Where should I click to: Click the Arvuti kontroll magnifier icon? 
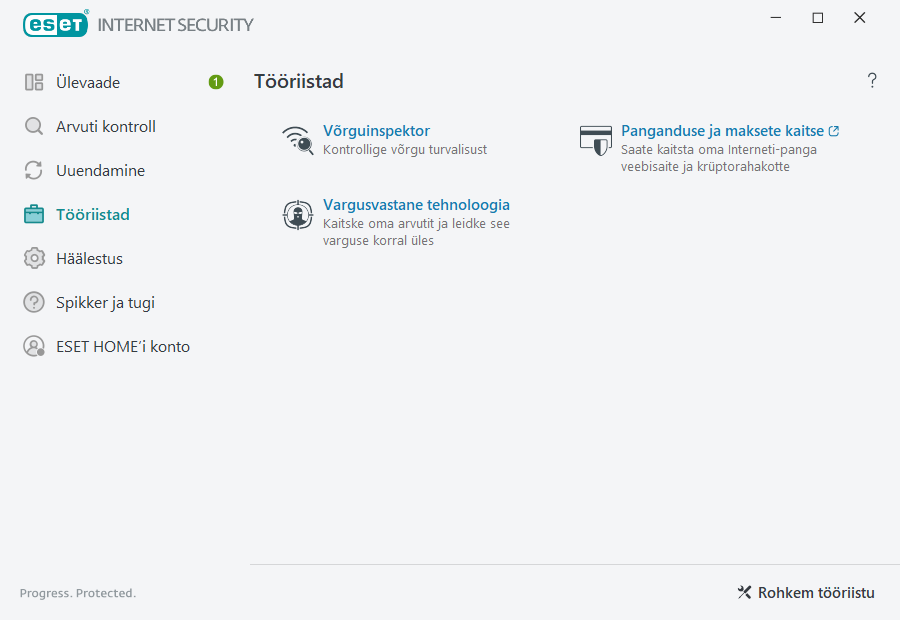click(x=32, y=126)
